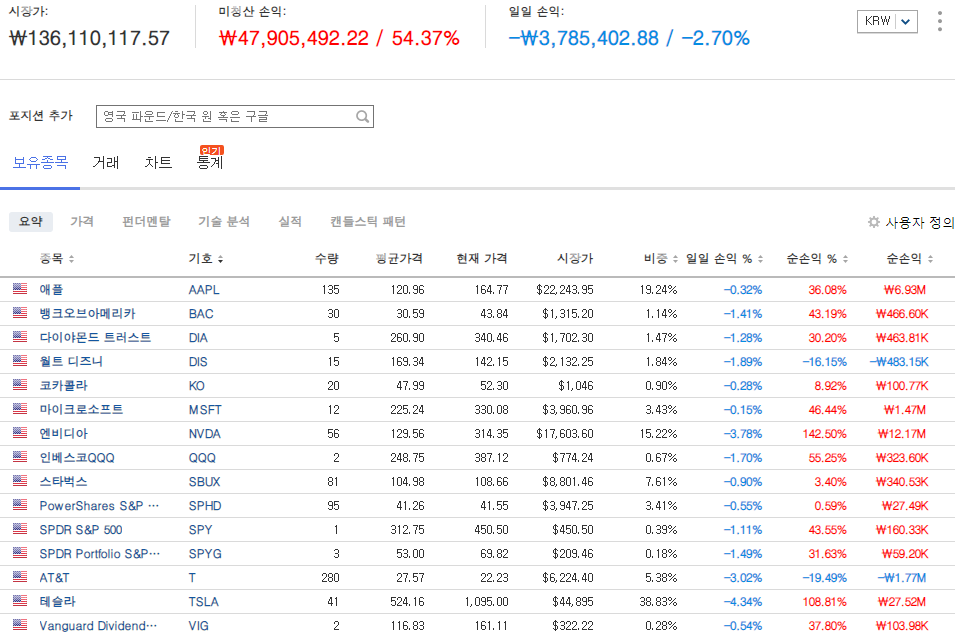The height and width of the screenshot is (642, 955).
Task: Select the 요약 view
Action: click(30, 222)
